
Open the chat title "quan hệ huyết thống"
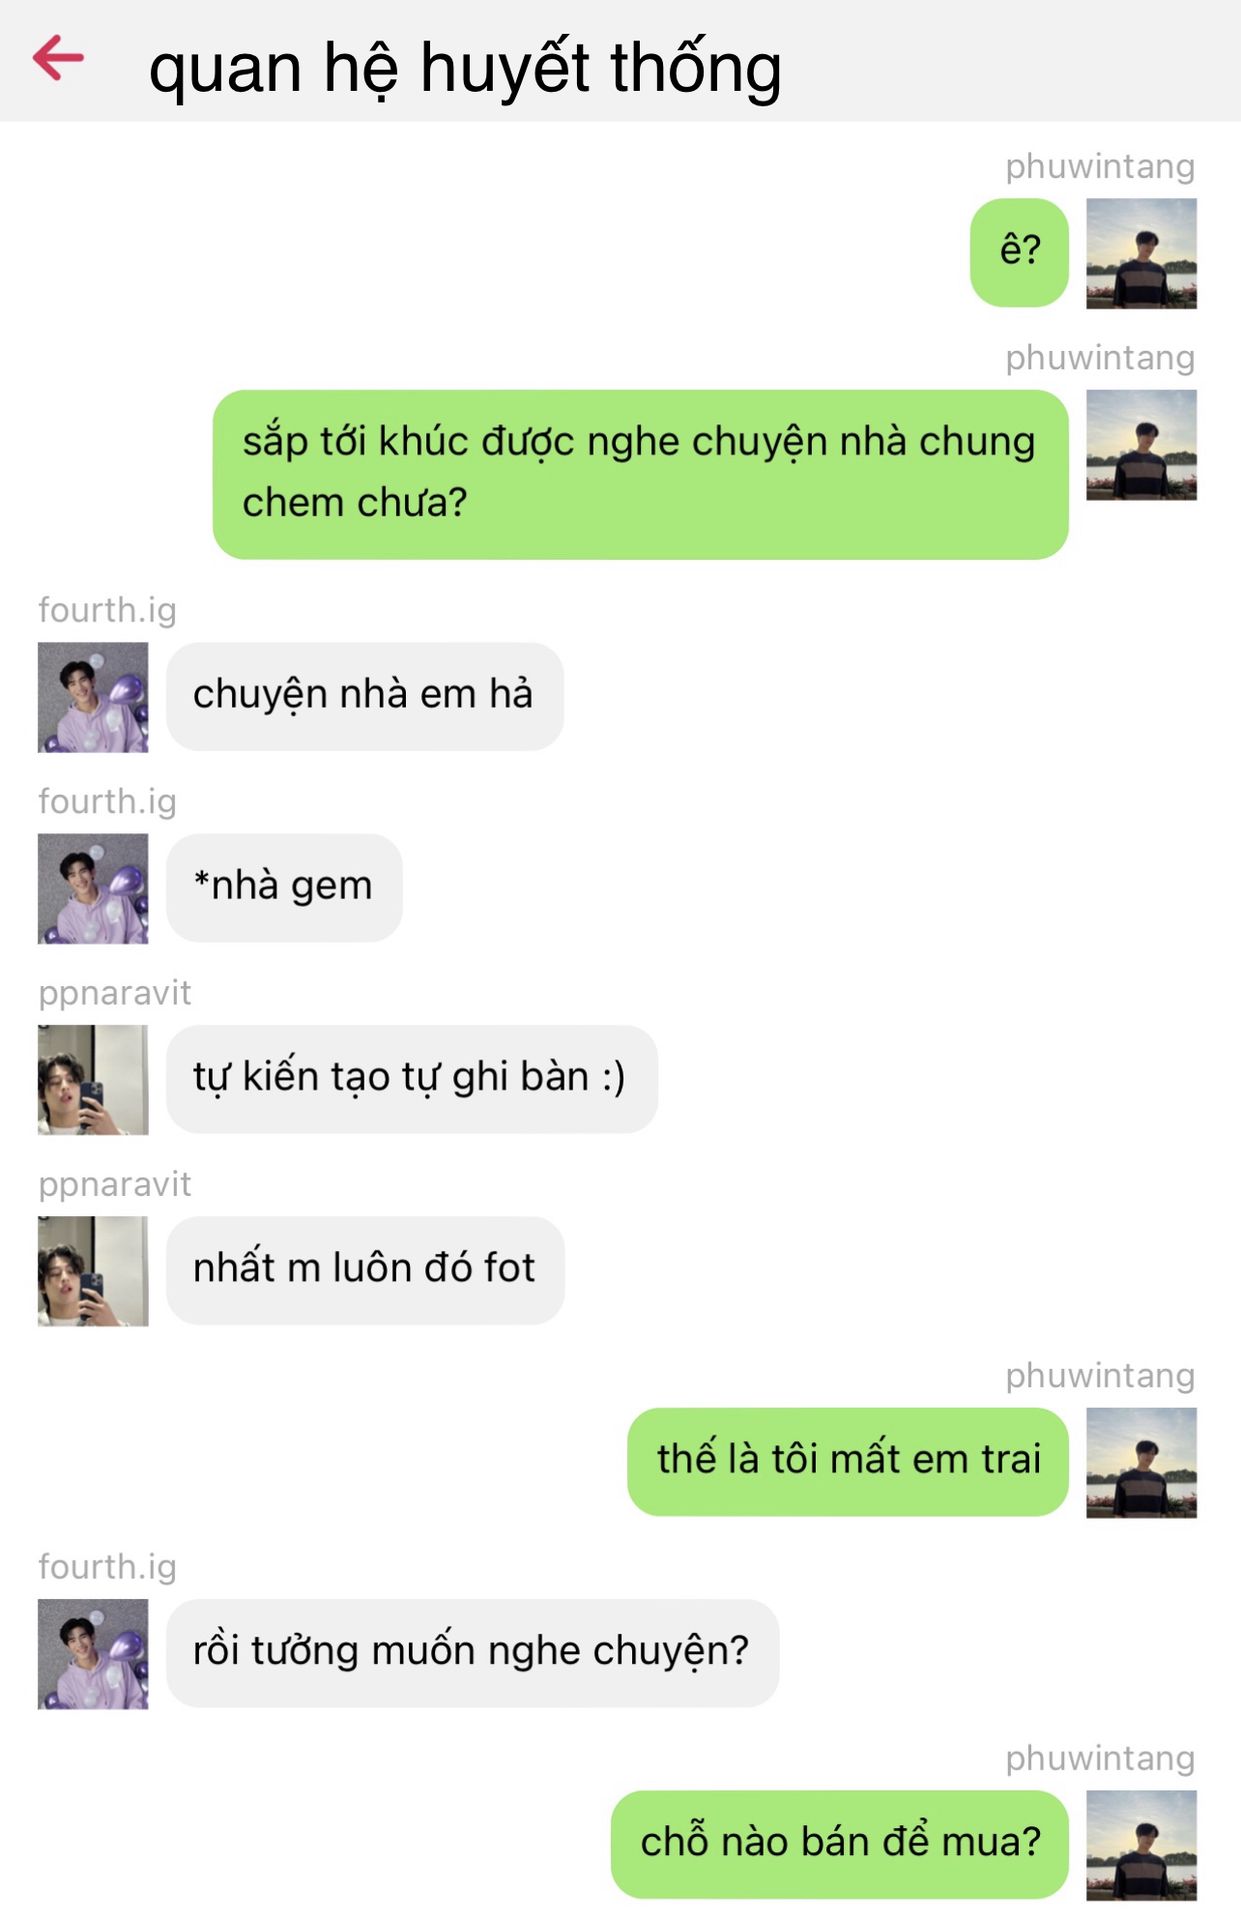click(465, 68)
